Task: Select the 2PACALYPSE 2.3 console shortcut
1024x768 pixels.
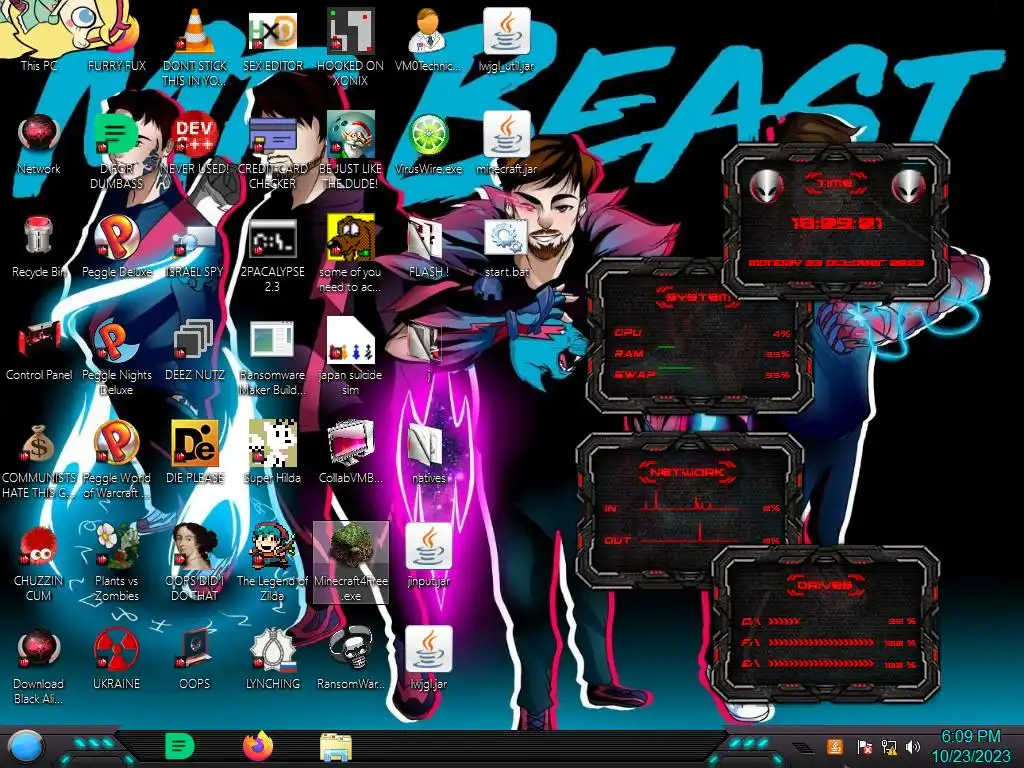Action: (272, 256)
